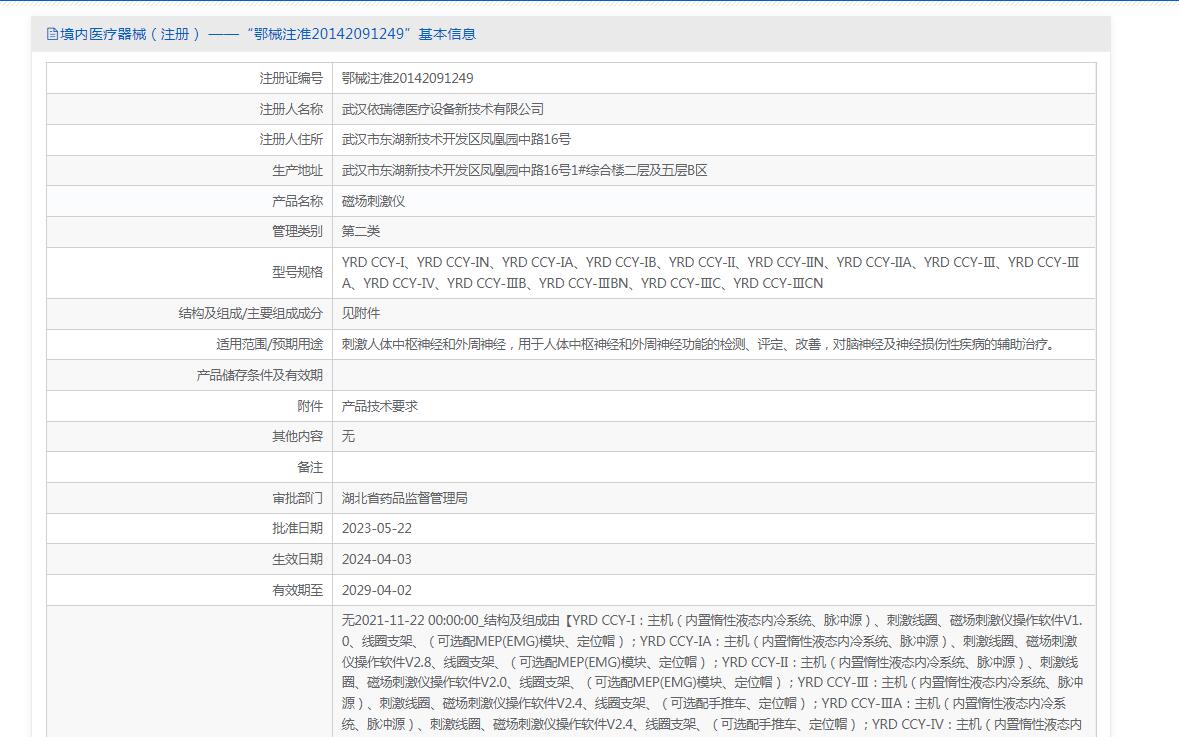Screen dimensions: 1179x737
Task: Click the 无 value in the 其他内容 row
Action: 348,436
